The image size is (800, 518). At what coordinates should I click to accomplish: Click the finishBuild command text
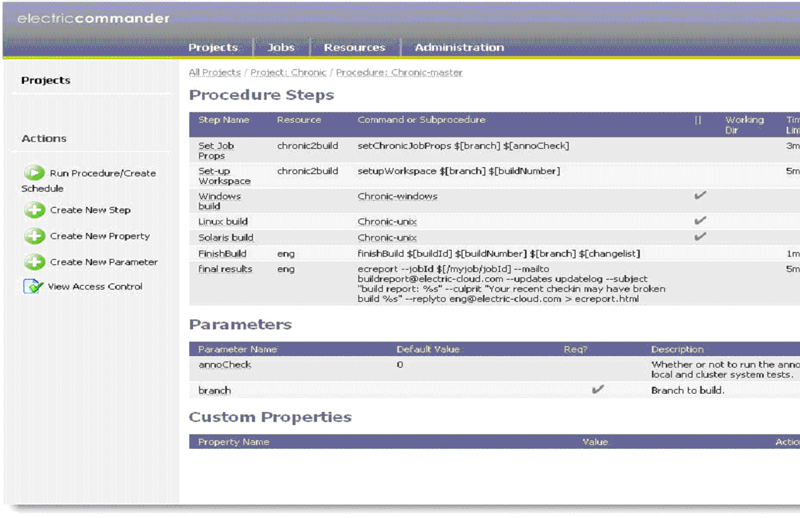(x=499, y=254)
